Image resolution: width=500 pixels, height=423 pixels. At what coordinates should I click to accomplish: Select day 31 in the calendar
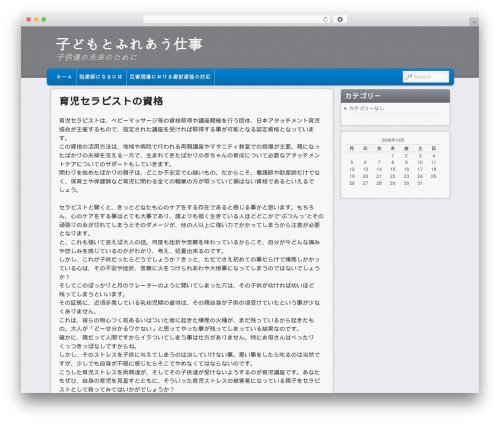(420, 183)
